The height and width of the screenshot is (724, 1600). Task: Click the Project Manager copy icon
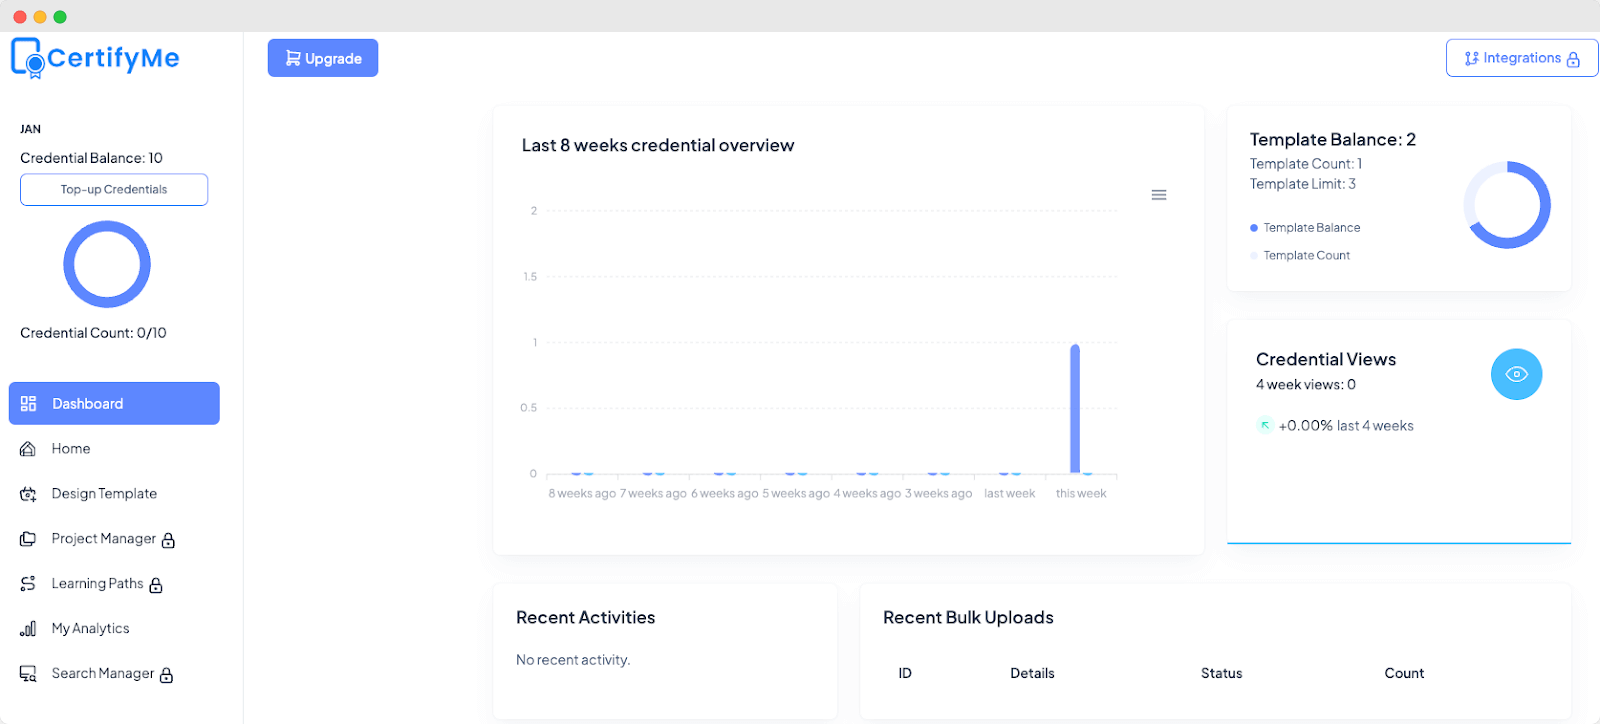pos(28,539)
